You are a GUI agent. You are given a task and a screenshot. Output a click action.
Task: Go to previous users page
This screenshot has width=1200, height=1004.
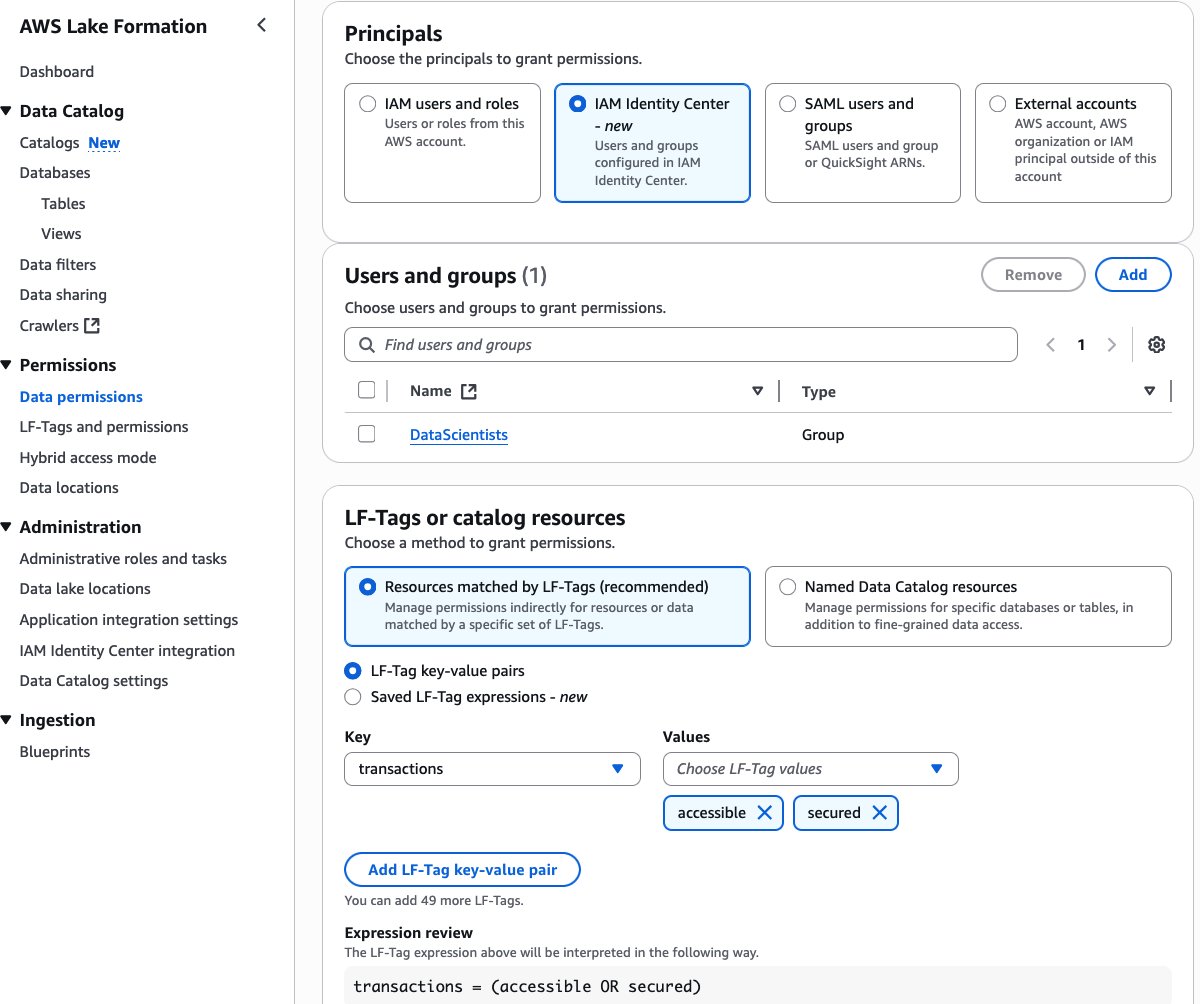coord(1050,345)
